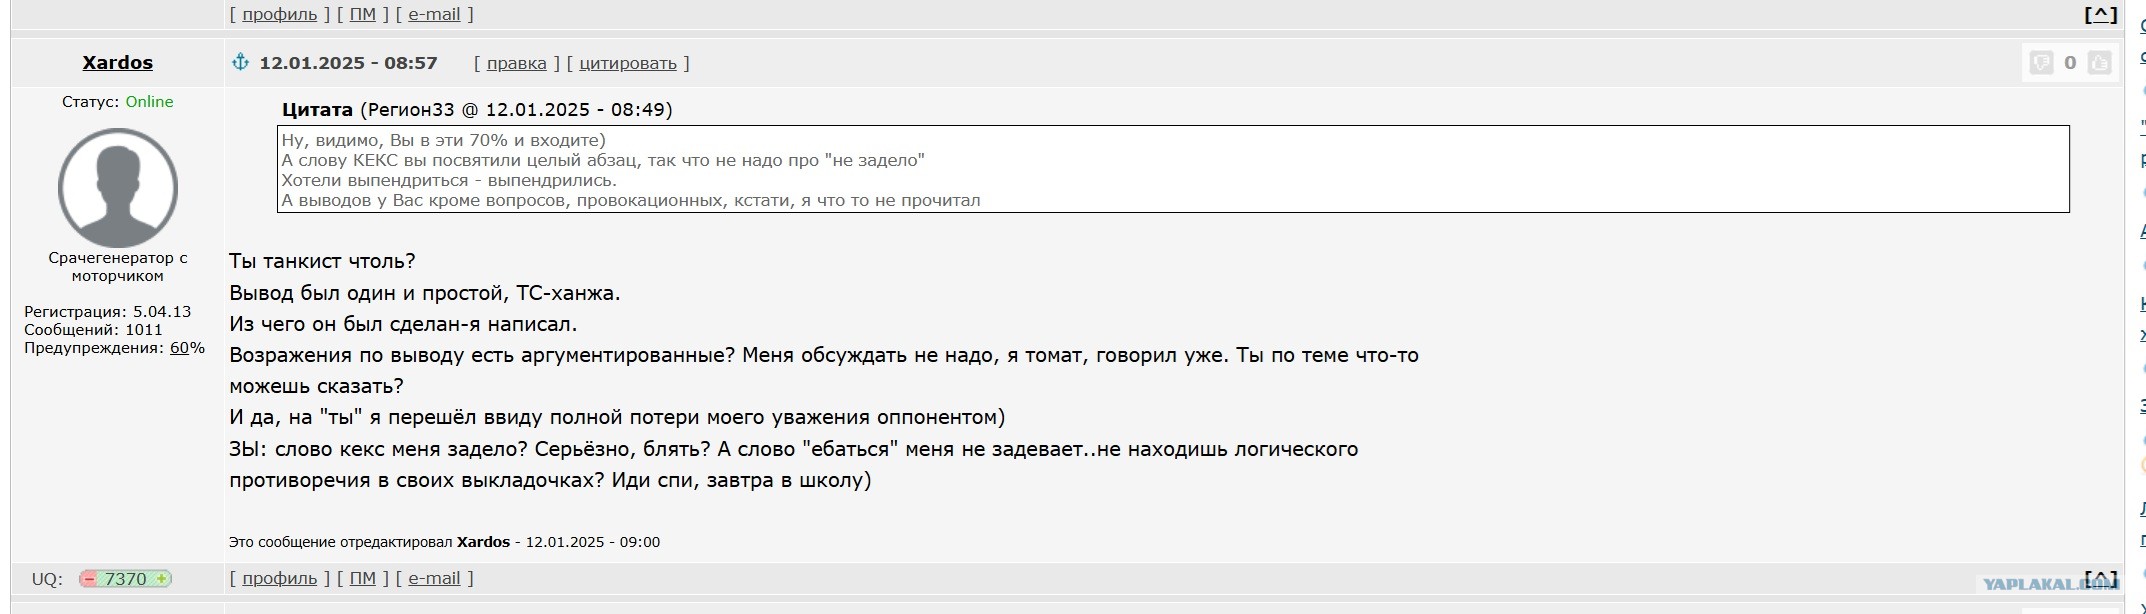
Task: Click the green plus on the 7370 UQ rating
Action: tap(161, 579)
